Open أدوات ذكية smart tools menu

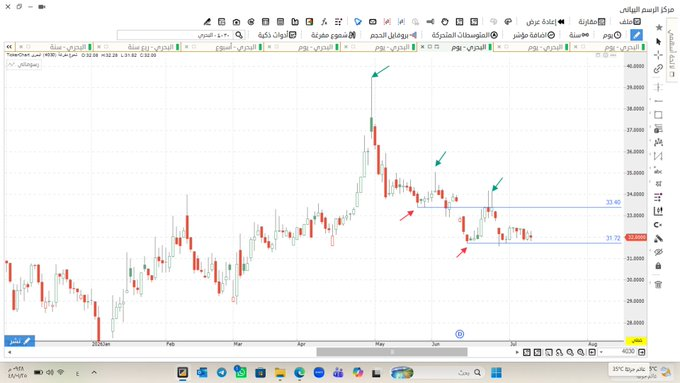click(x=277, y=35)
